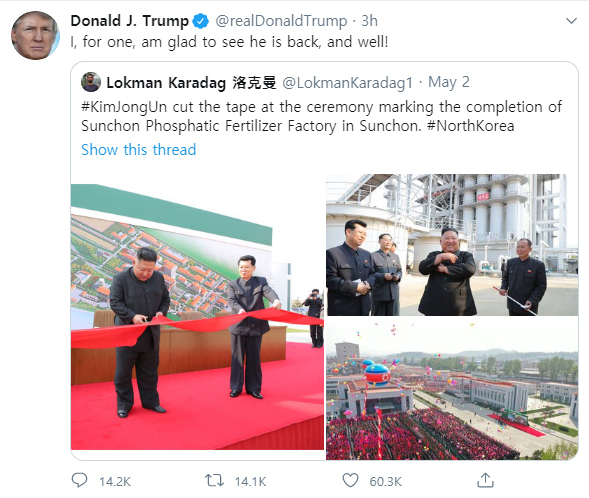Screen dimensions: 589x498
Task: Open the @realDonaldTrump handle
Action: point(281,21)
